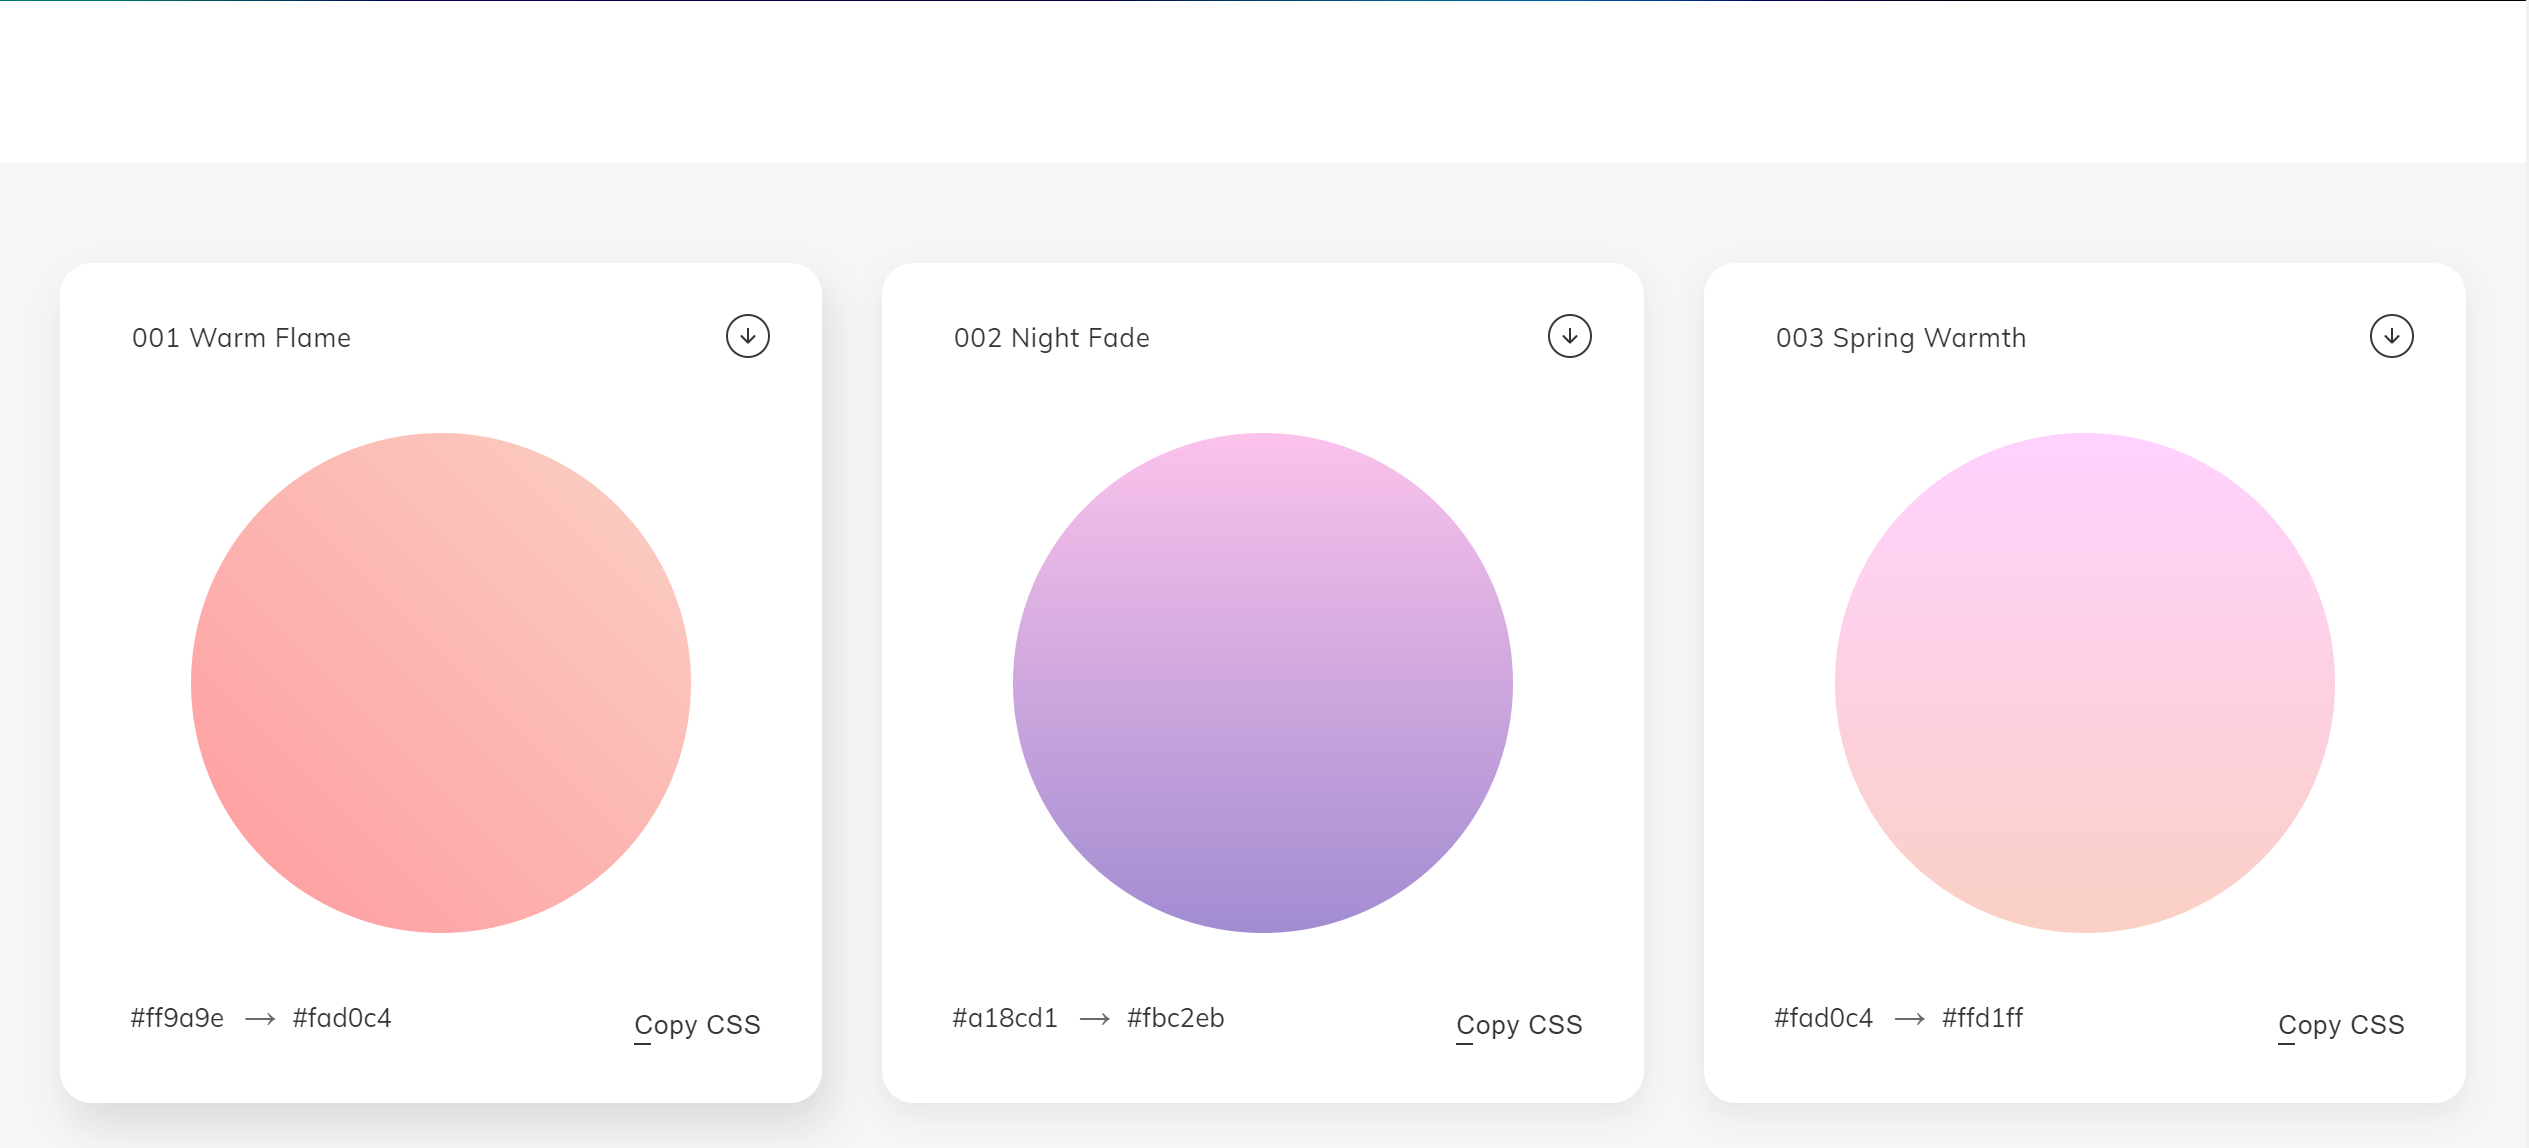Copy the #a18cd1 hex color code
2529x1148 pixels.
[1005, 1018]
